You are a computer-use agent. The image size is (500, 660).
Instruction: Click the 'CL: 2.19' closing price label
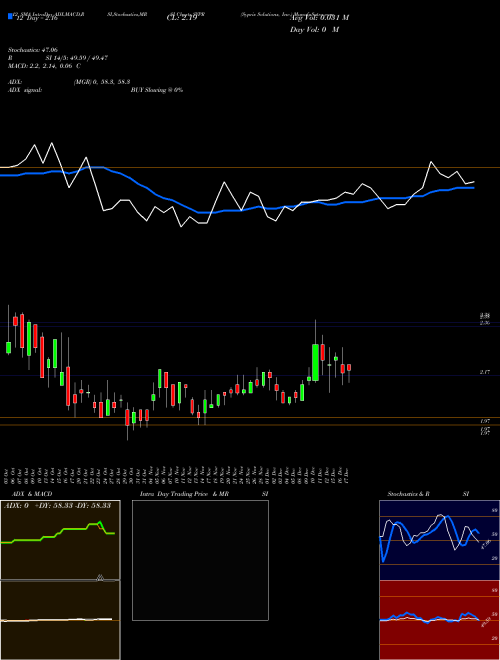pos(182,18)
